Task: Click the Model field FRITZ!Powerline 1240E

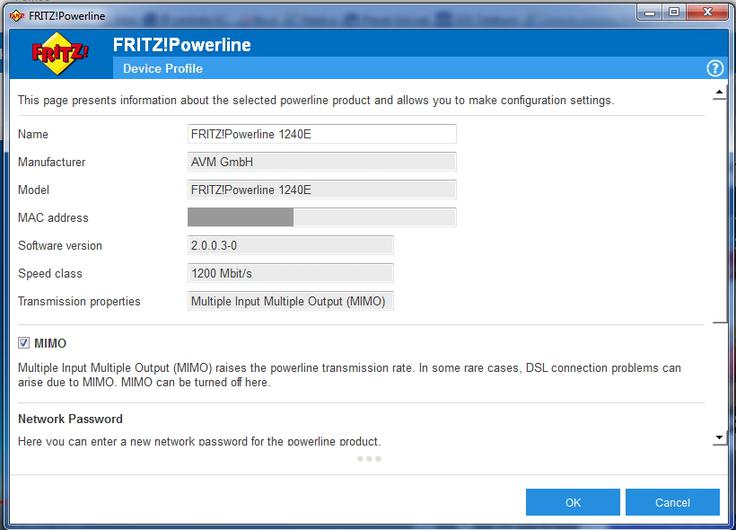Action: [322, 190]
